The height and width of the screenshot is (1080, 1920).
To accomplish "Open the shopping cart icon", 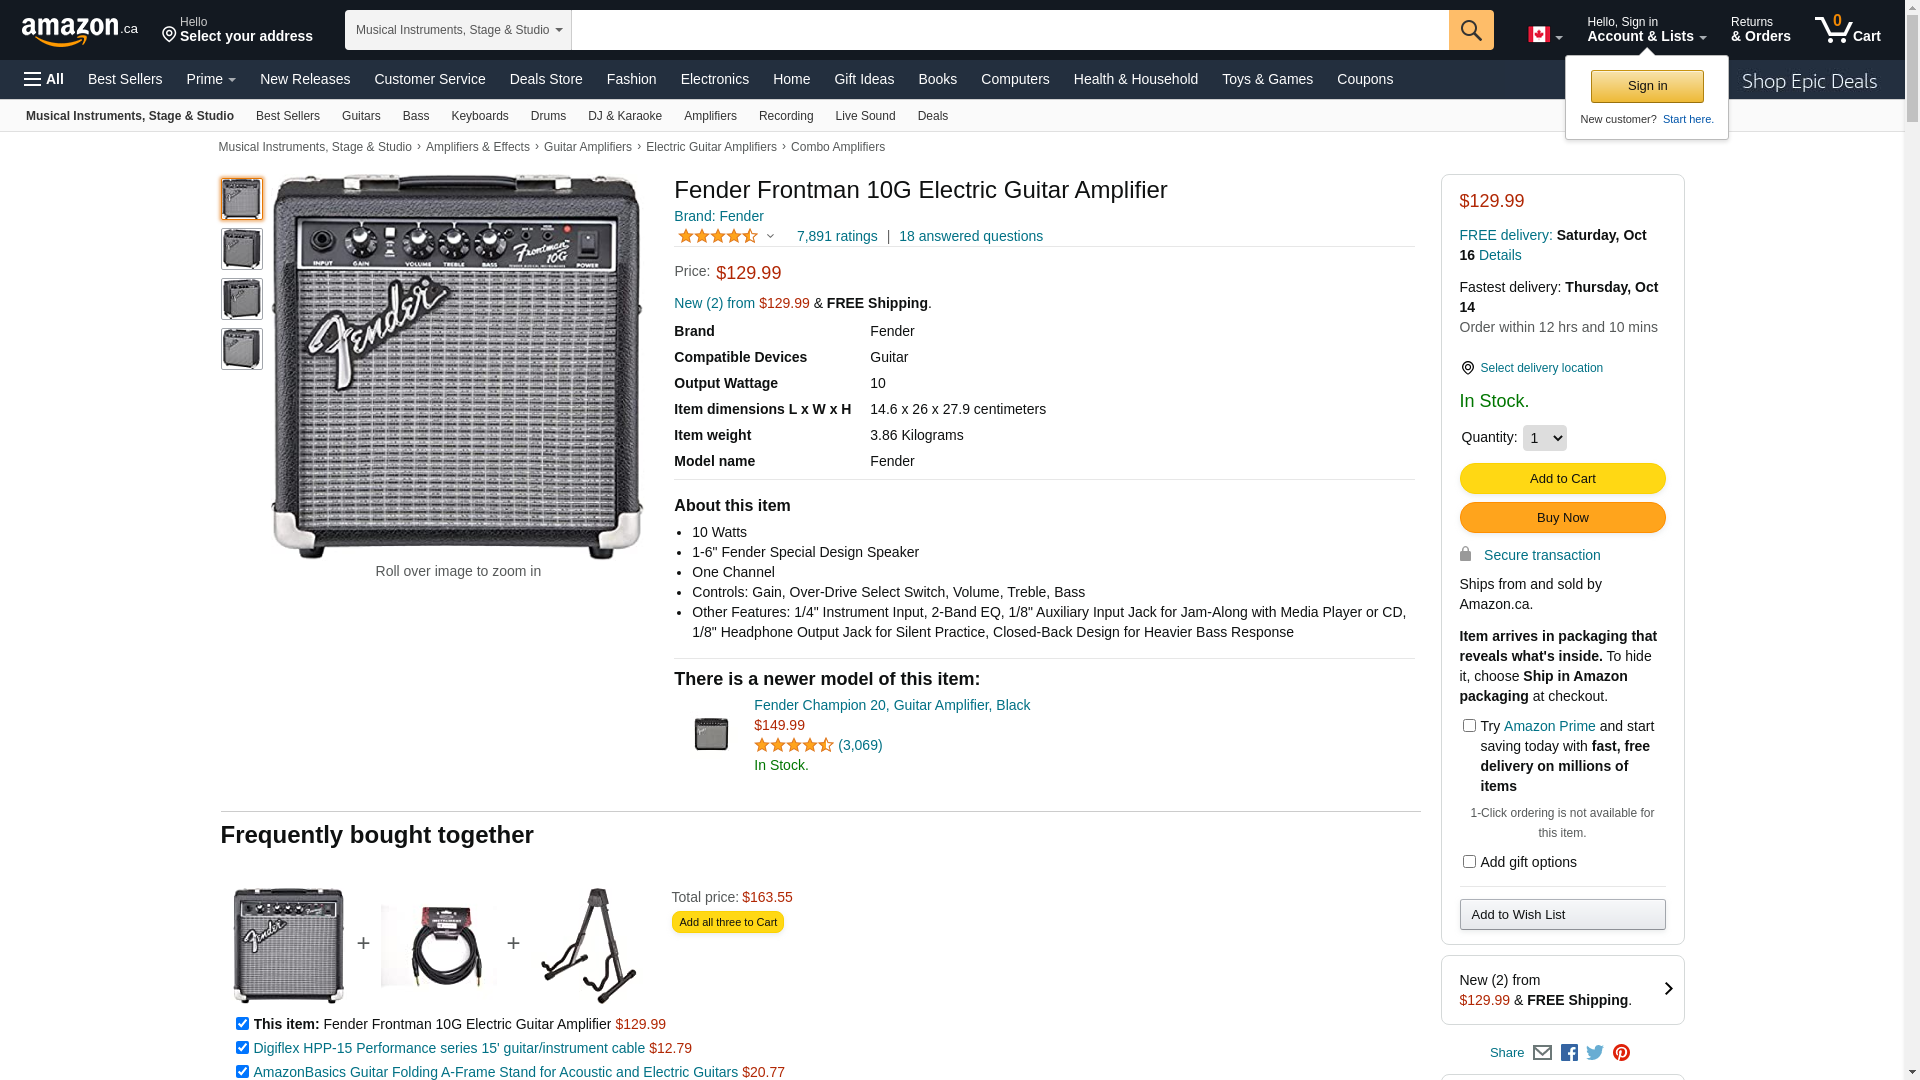I will pos(1846,30).
